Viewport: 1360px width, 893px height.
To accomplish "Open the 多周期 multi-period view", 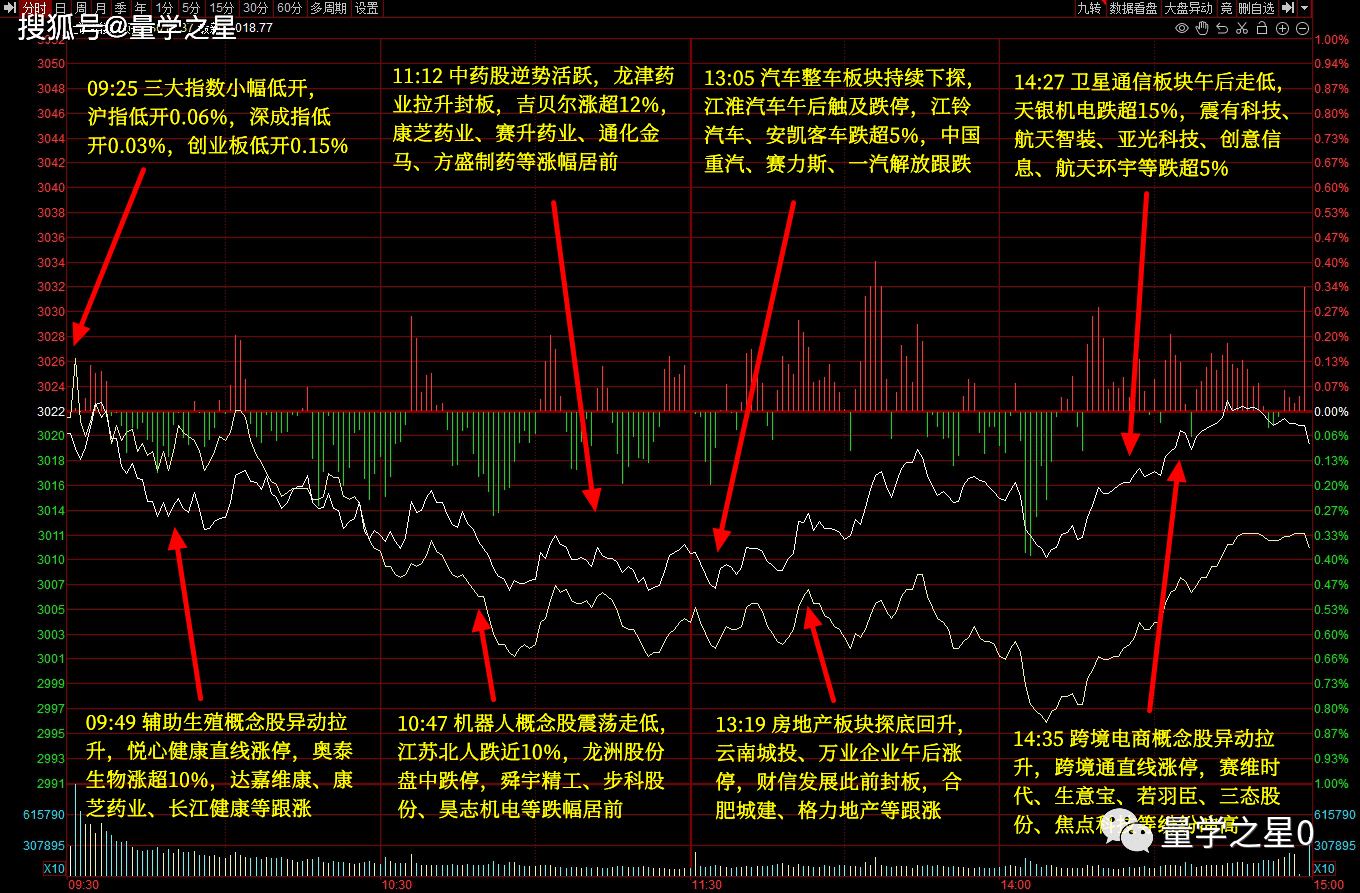I will click(x=327, y=8).
